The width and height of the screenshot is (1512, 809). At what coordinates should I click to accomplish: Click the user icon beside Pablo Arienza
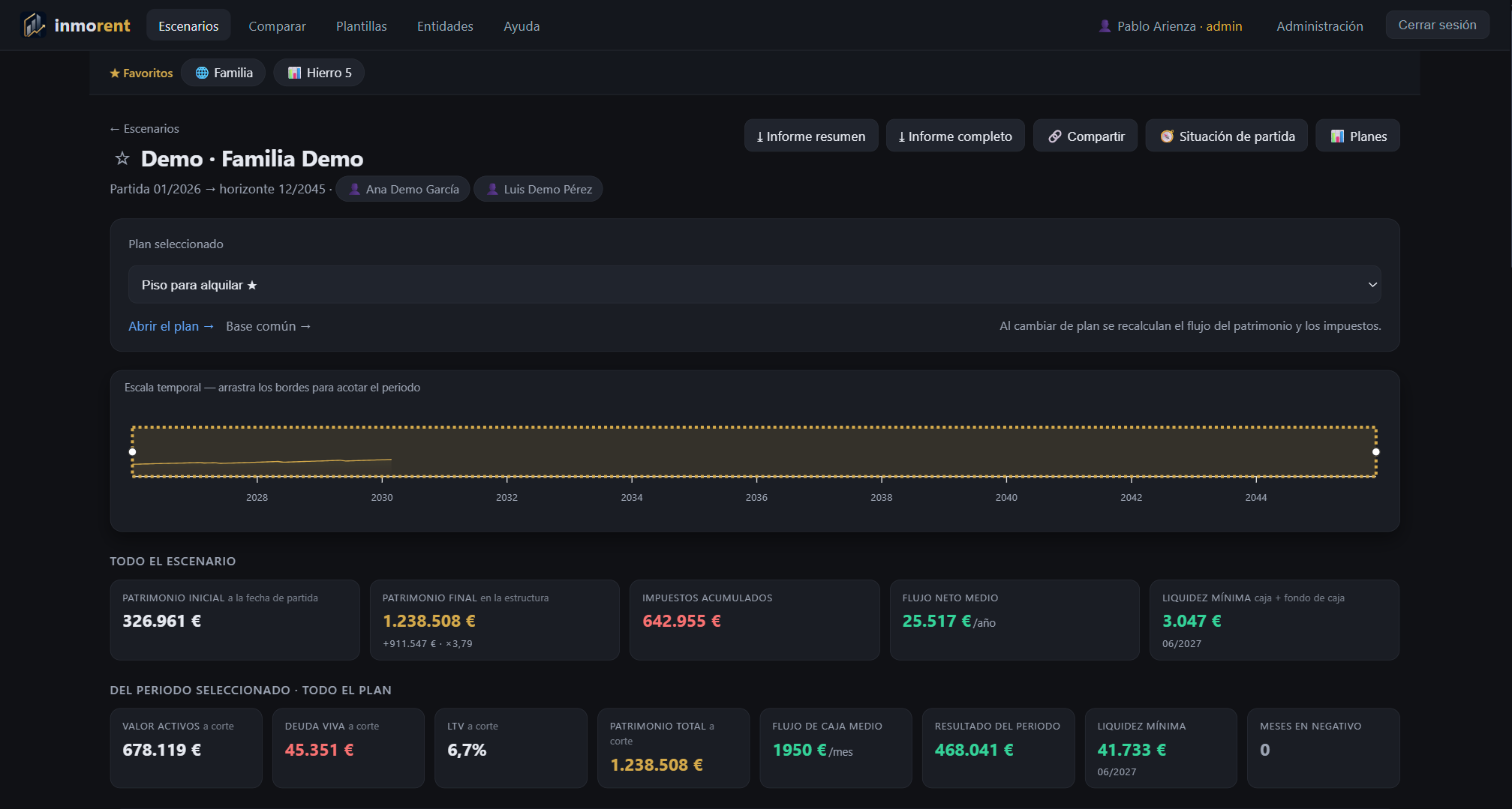[x=1105, y=26]
